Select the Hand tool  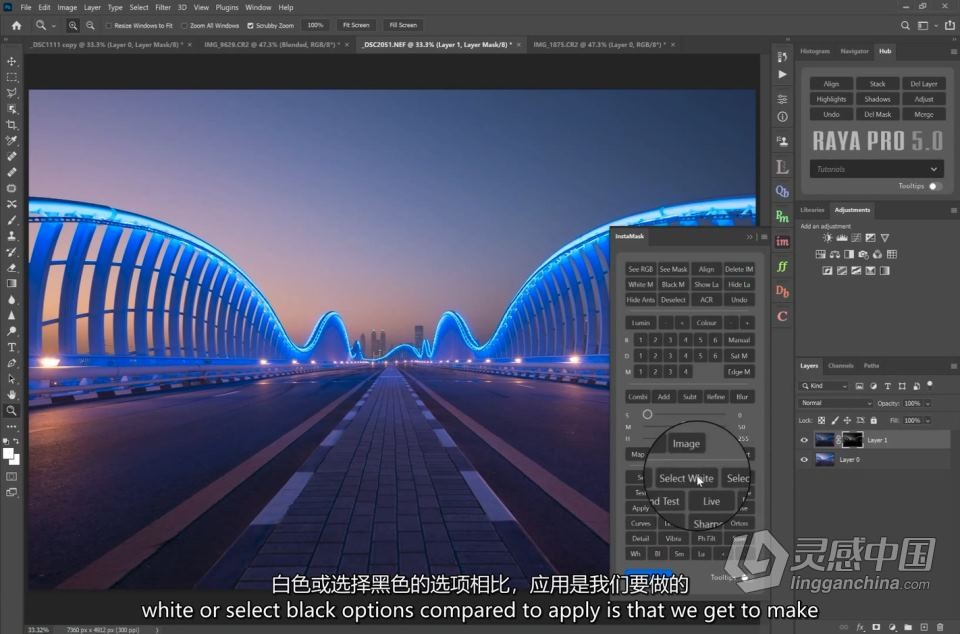pyautogui.click(x=12, y=395)
